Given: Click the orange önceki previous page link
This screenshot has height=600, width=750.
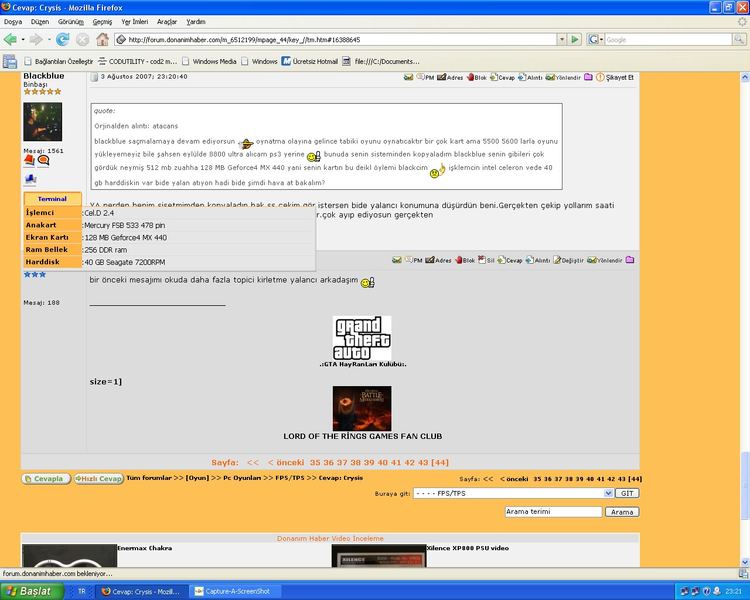Looking at the screenshot, I should [286, 463].
